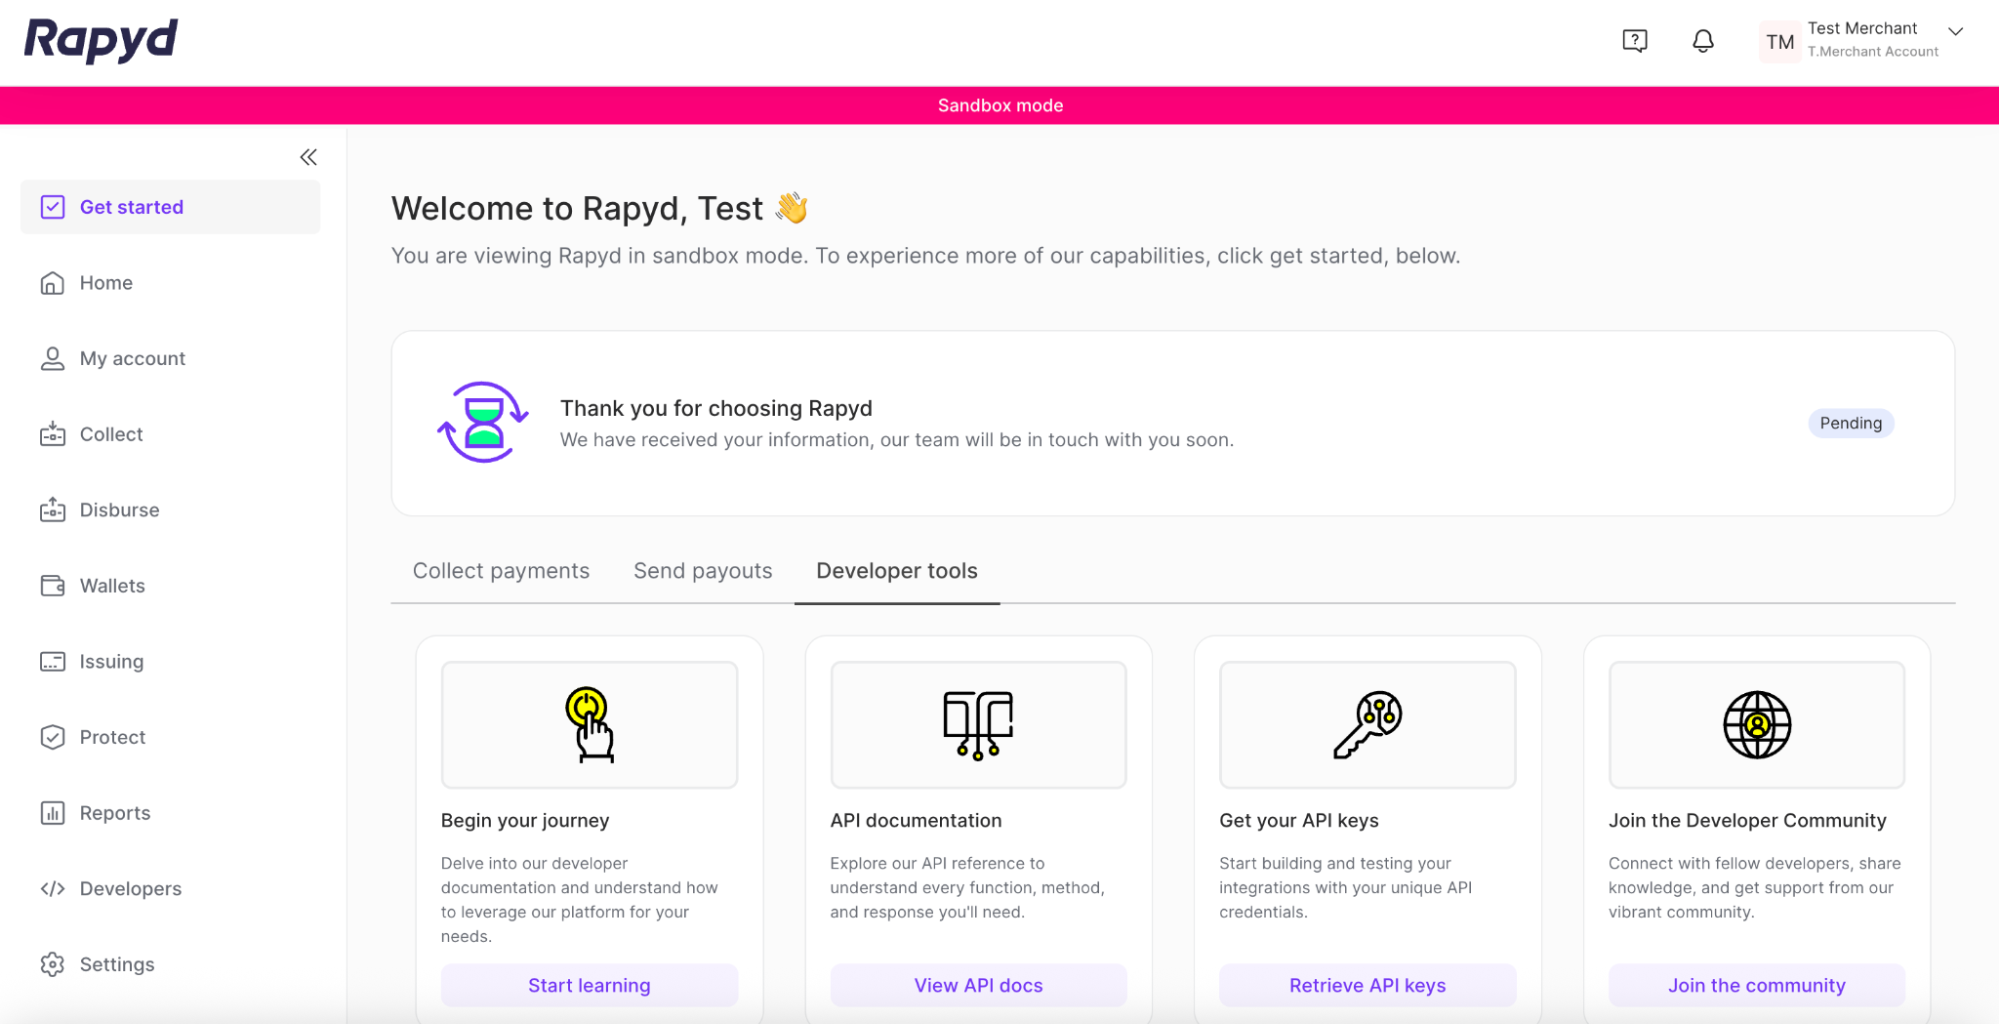
Task: Open the Protect section
Action: pos(112,737)
